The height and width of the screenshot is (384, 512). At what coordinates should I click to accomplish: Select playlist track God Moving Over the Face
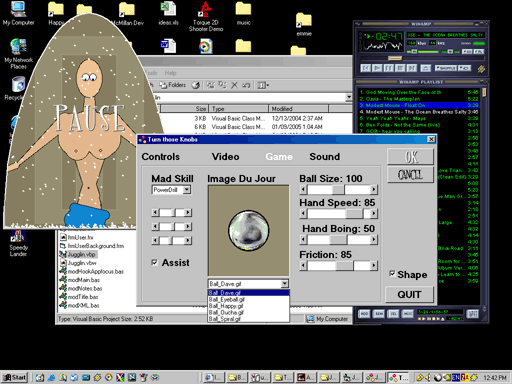[x=418, y=92]
